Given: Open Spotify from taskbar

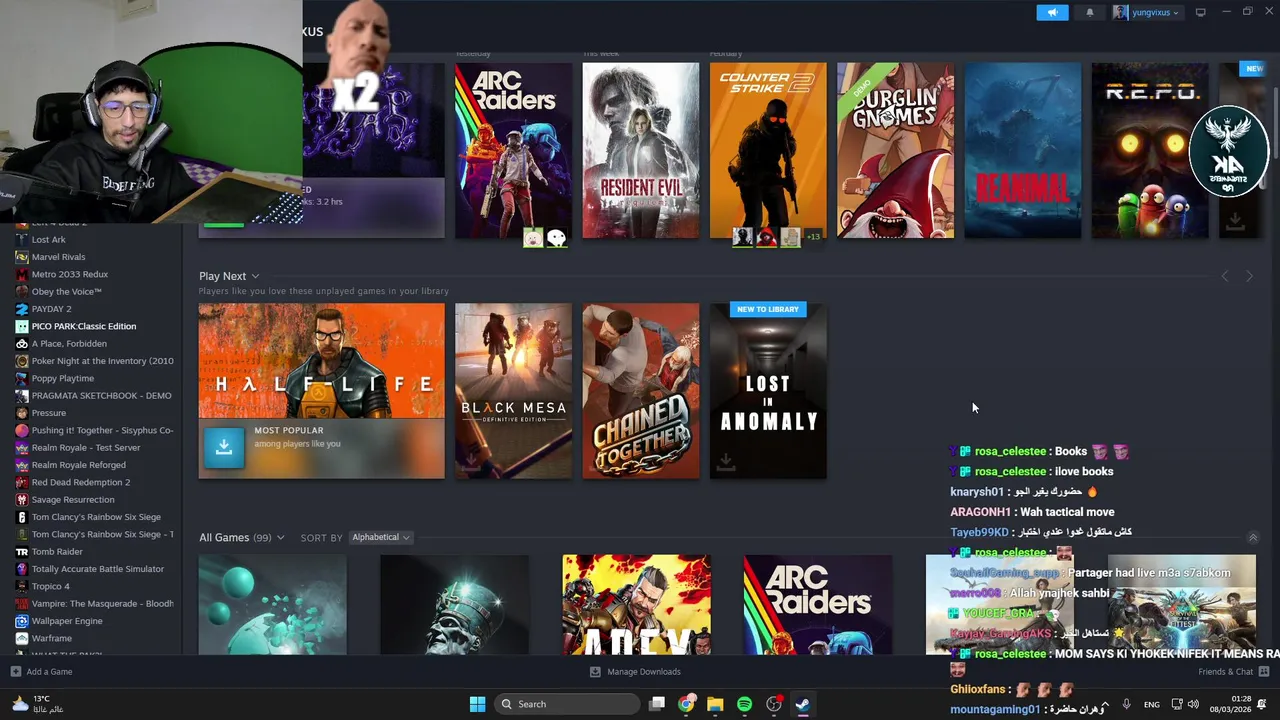Looking at the screenshot, I should (x=744, y=704).
